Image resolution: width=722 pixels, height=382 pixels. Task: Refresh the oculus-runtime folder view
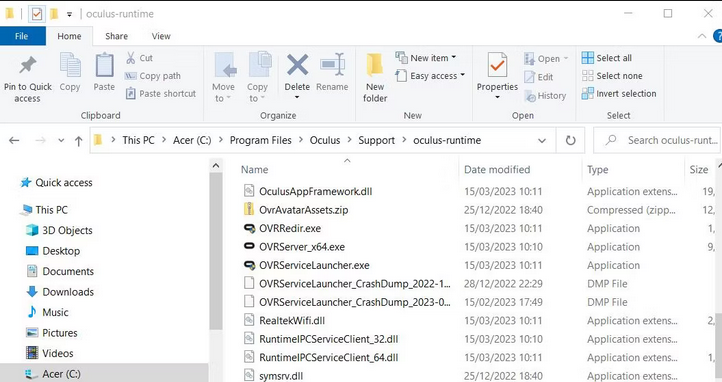(x=571, y=140)
